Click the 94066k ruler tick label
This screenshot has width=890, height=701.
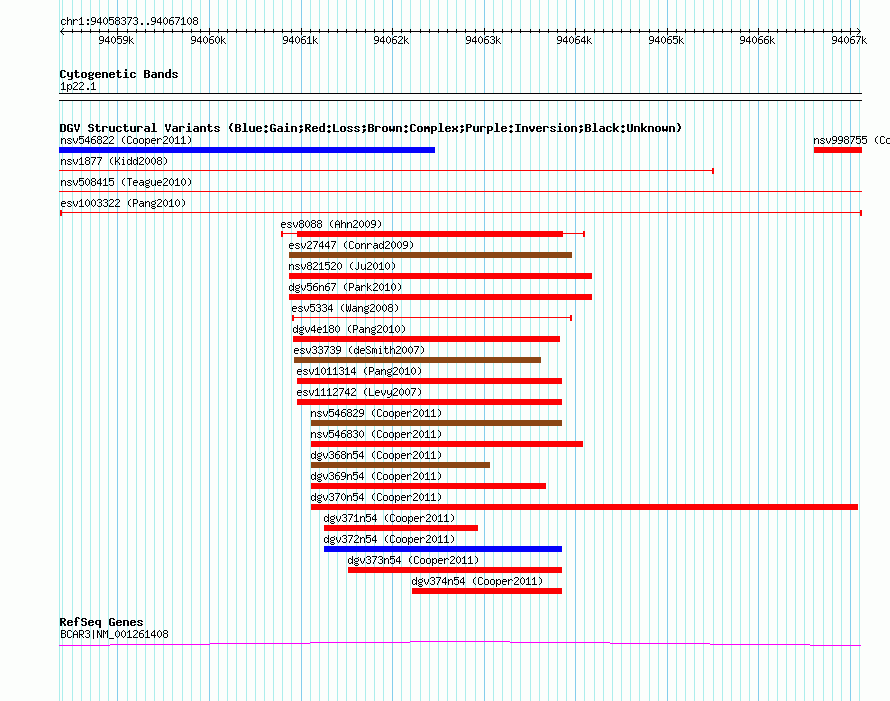[757, 40]
